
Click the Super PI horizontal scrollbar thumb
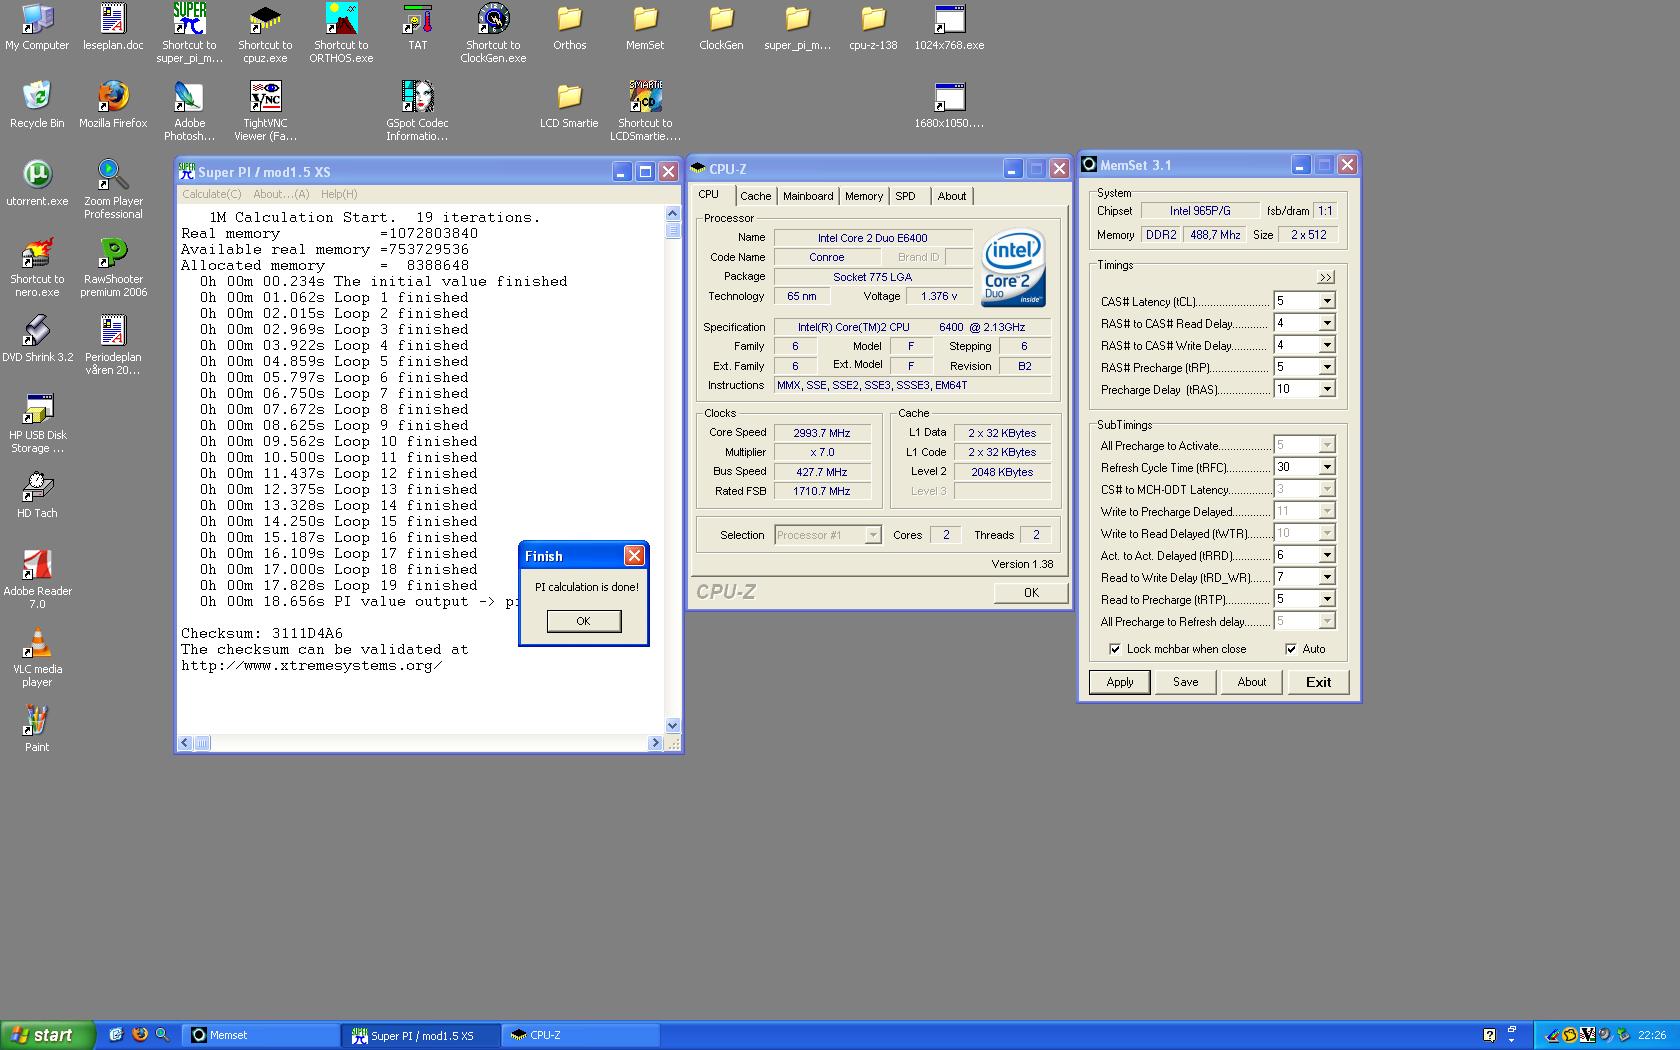pos(202,743)
